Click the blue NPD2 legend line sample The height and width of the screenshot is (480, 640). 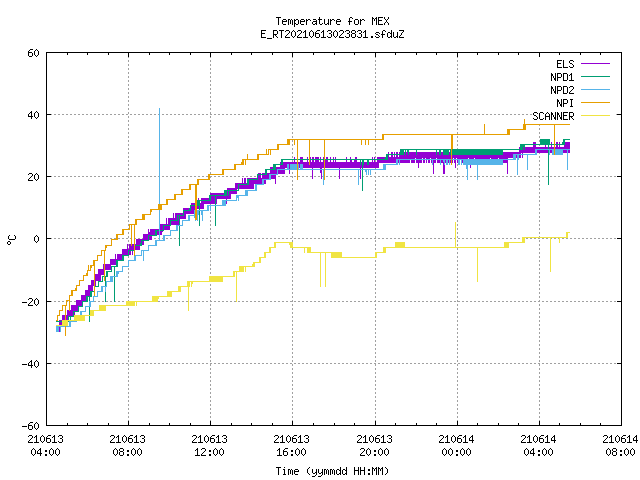point(595,90)
